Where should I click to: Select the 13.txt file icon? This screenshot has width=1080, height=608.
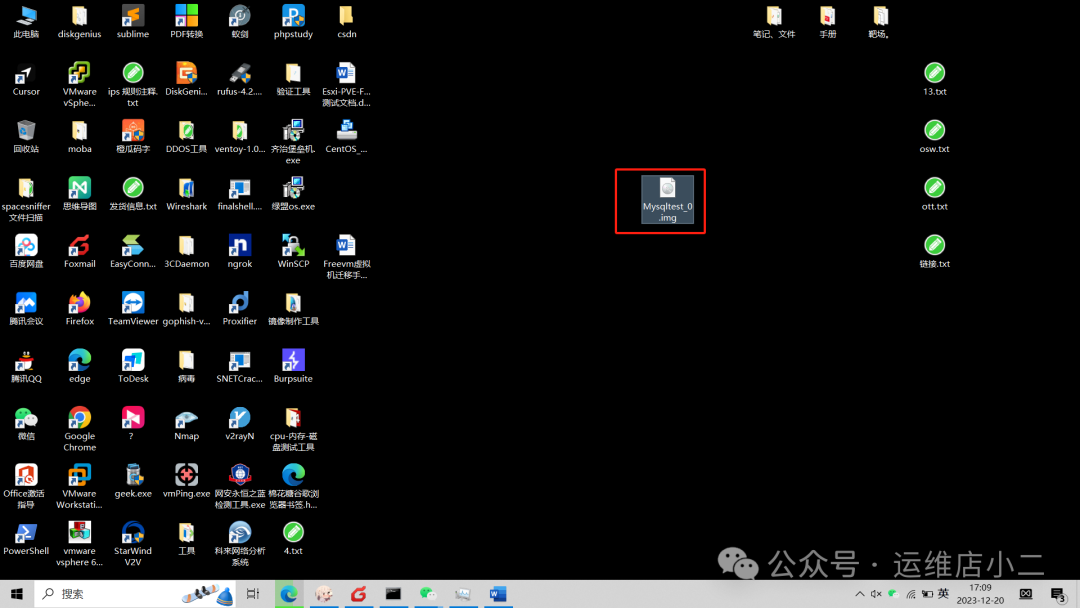tap(935, 79)
